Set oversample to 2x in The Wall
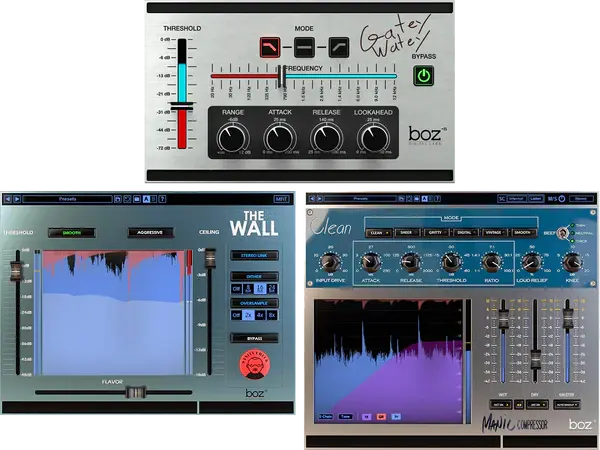Image resolution: width=600 pixels, height=450 pixels. pos(248,315)
